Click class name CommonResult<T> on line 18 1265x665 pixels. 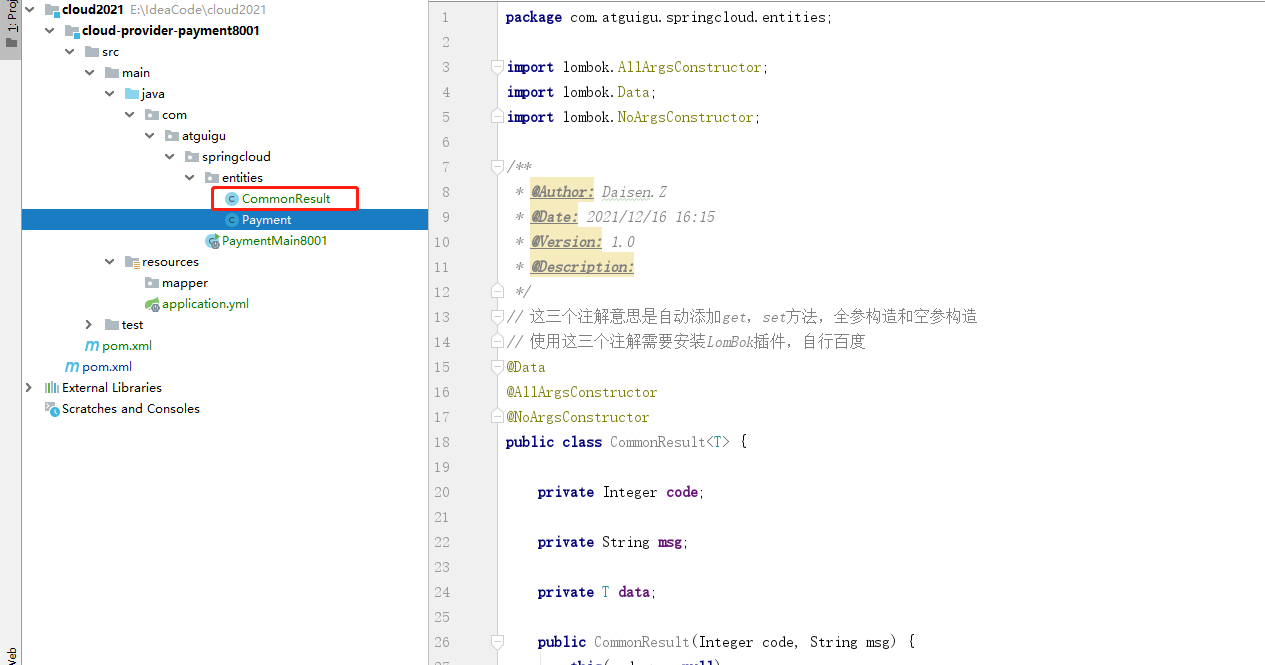[670, 442]
